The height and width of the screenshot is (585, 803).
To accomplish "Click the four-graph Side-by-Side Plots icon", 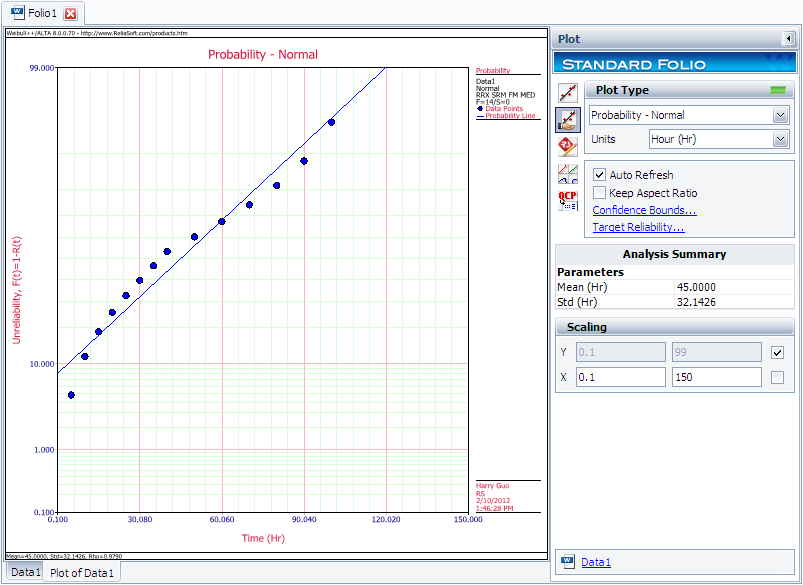I will point(568,174).
